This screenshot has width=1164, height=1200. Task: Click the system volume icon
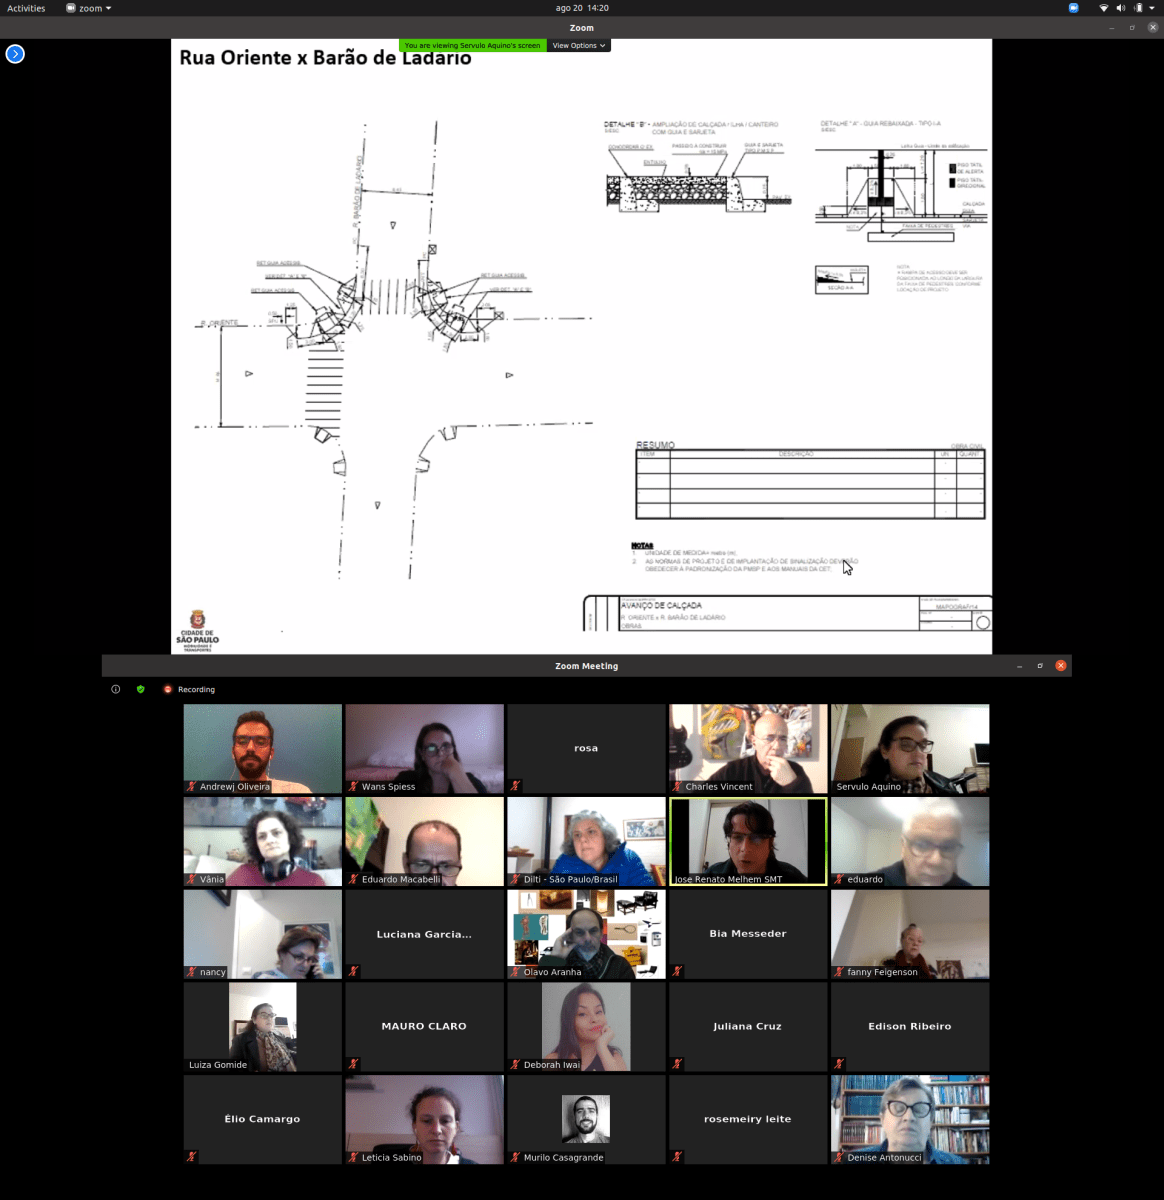click(x=1120, y=8)
